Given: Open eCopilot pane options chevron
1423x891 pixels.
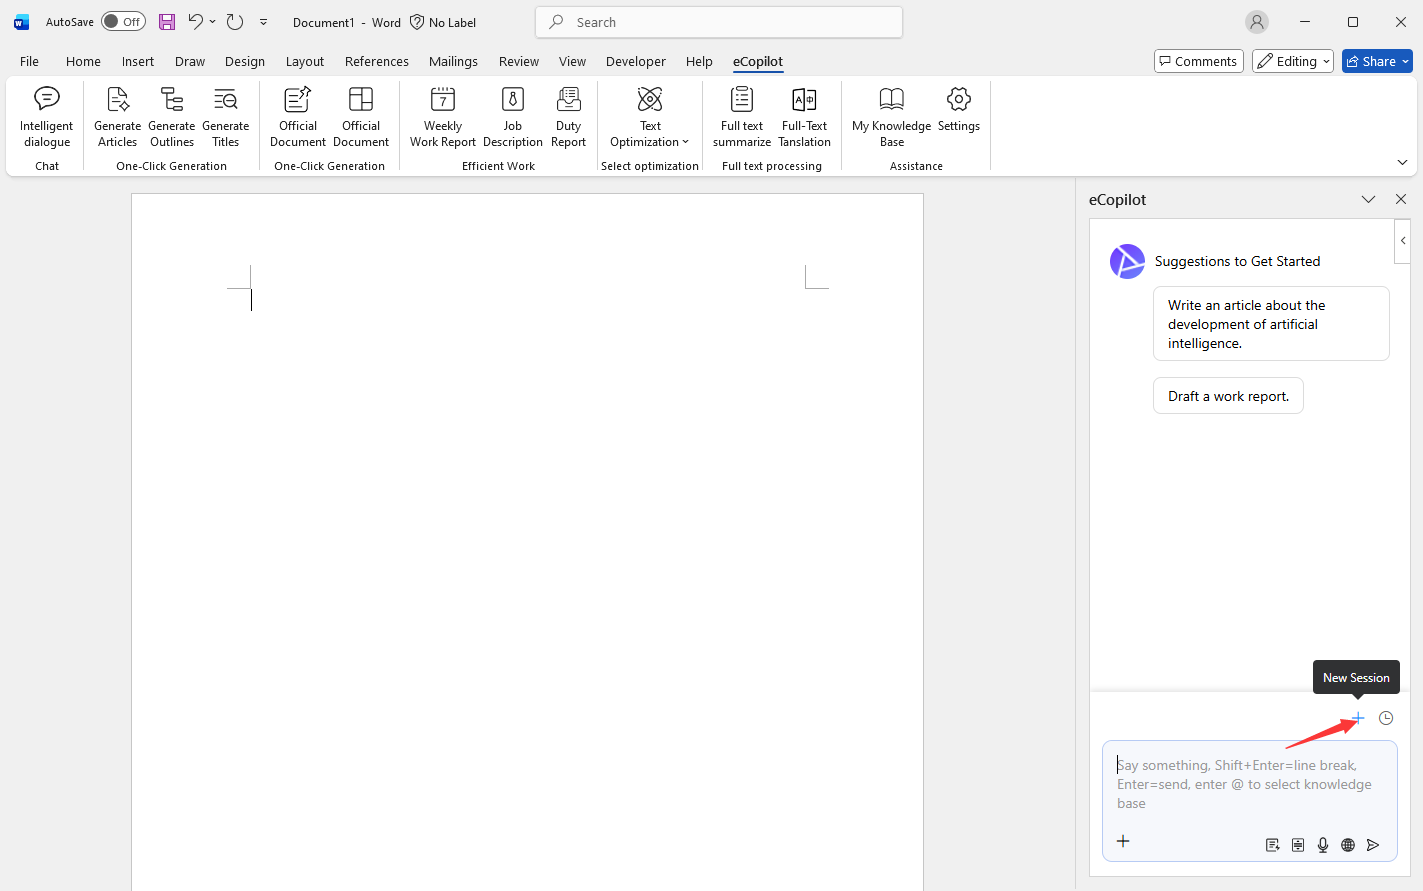Looking at the screenshot, I should [1368, 199].
